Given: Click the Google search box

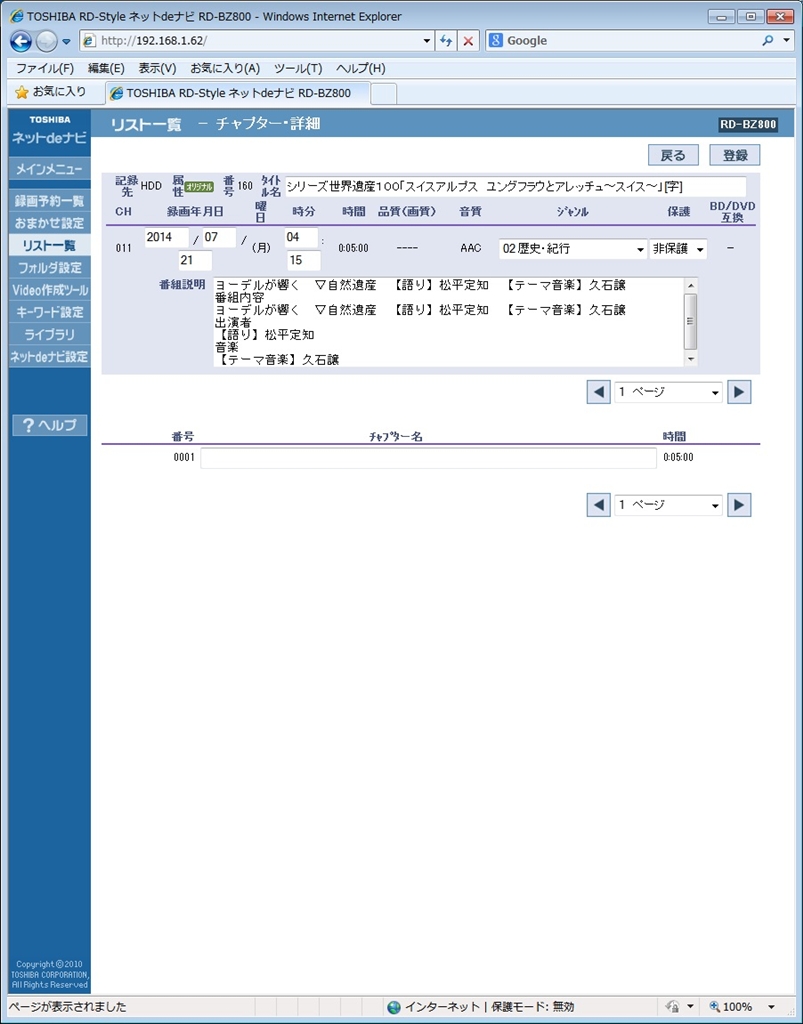Looking at the screenshot, I should (623, 40).
